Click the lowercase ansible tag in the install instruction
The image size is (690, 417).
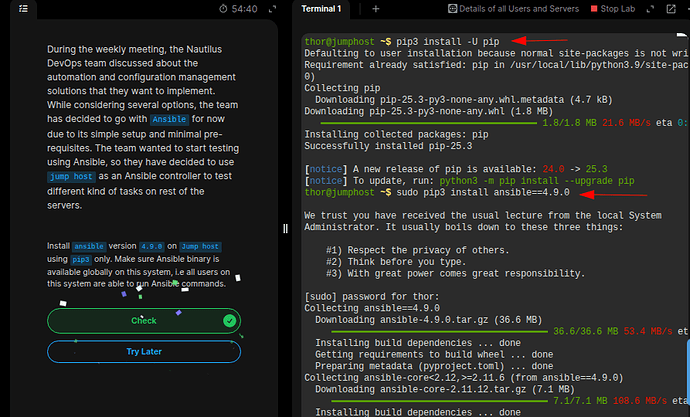click(89, 246)
